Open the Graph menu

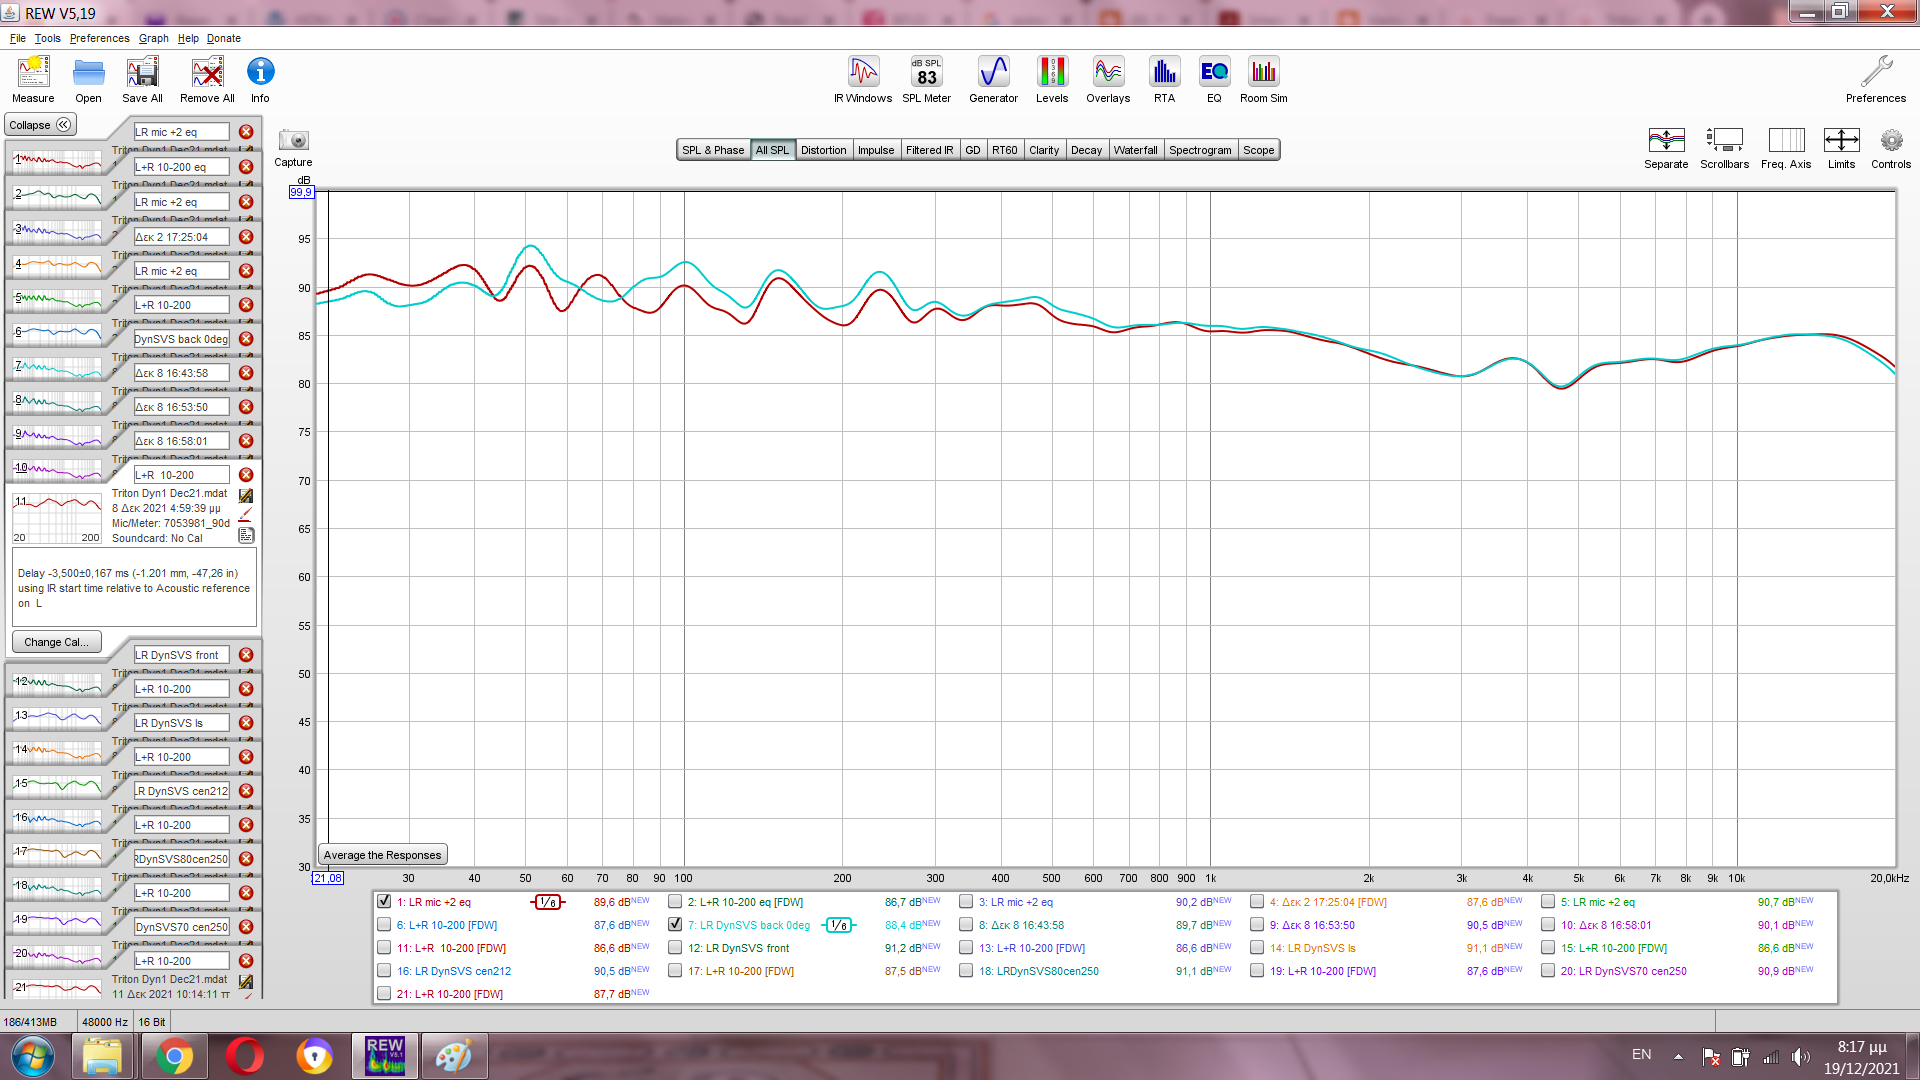tap(153, 38)
